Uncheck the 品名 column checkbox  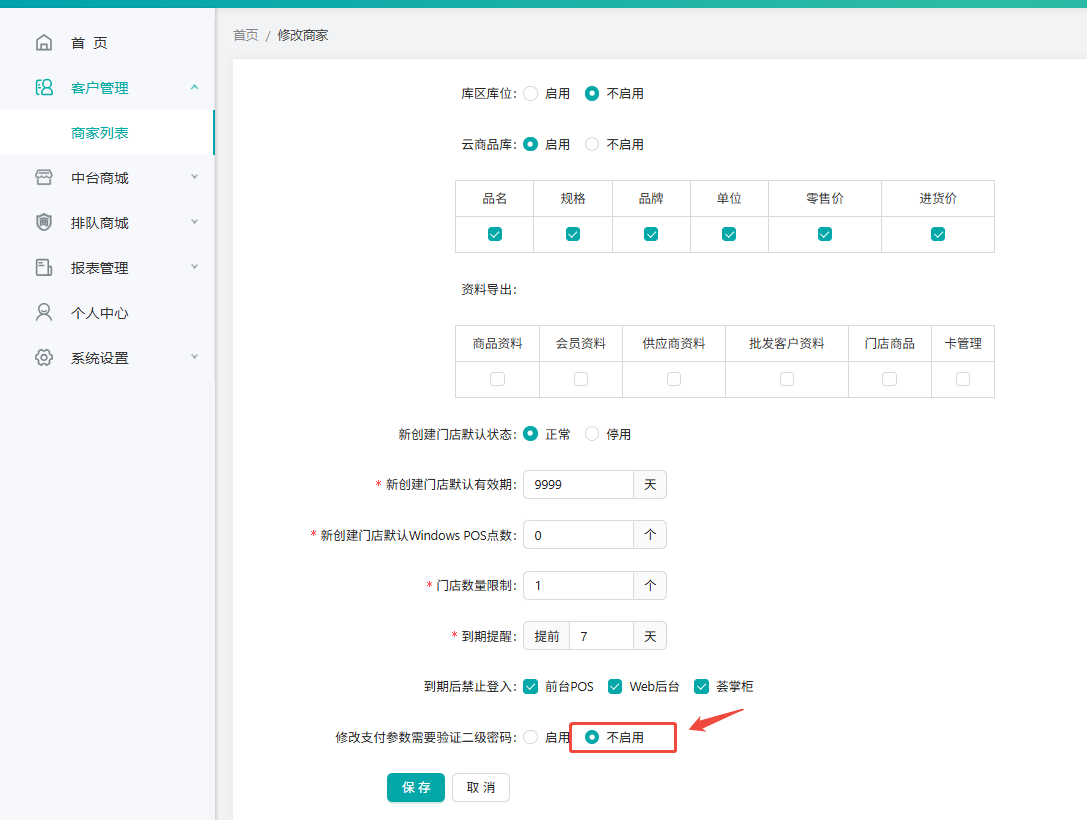point(495,234)
